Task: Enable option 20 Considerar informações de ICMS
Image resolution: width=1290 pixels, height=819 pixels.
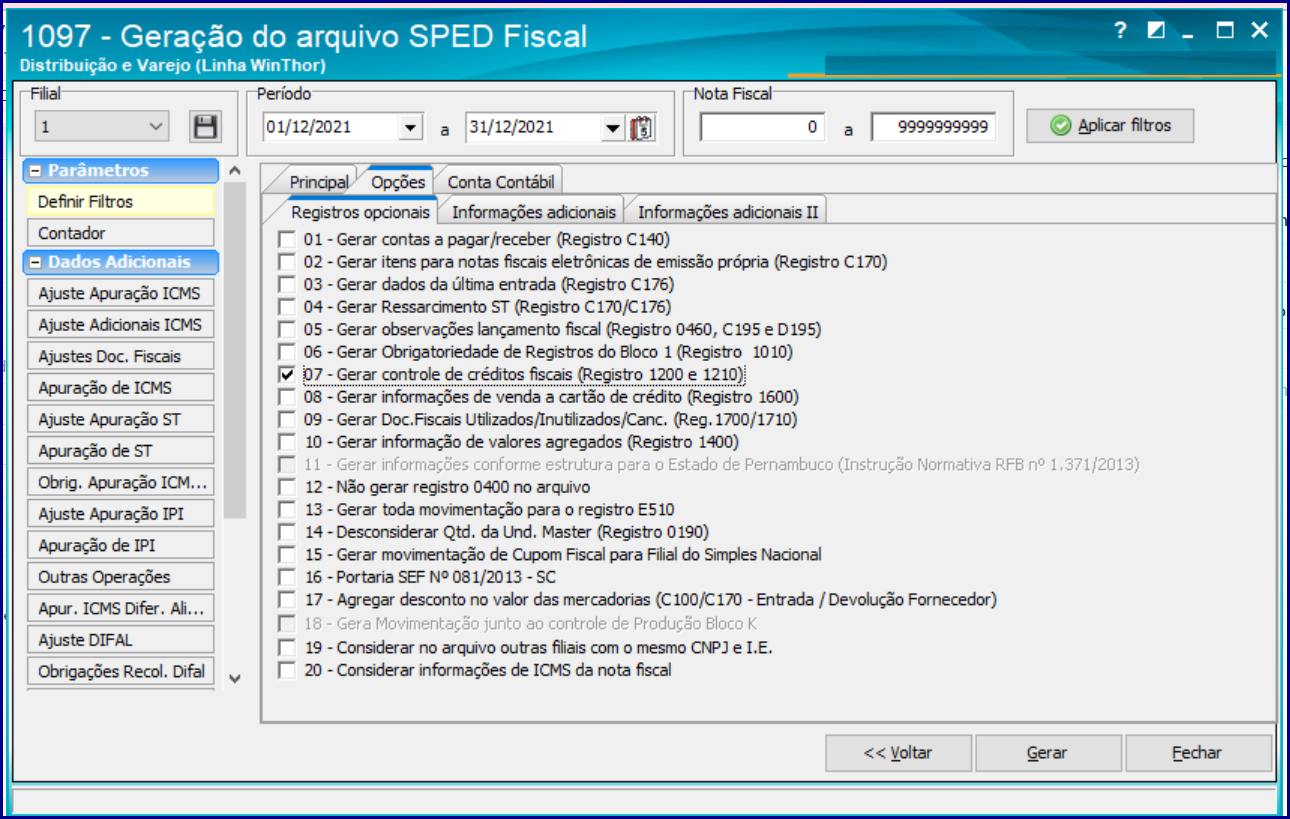Action: [x=287, y=670]
